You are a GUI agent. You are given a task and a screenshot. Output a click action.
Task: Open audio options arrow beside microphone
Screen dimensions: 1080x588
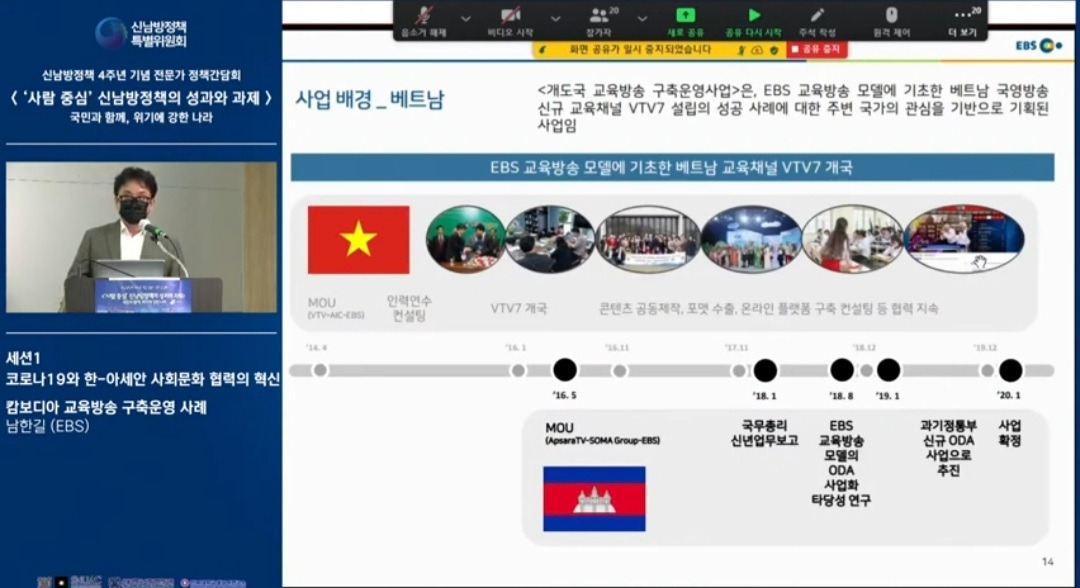(x=466, y=19)
